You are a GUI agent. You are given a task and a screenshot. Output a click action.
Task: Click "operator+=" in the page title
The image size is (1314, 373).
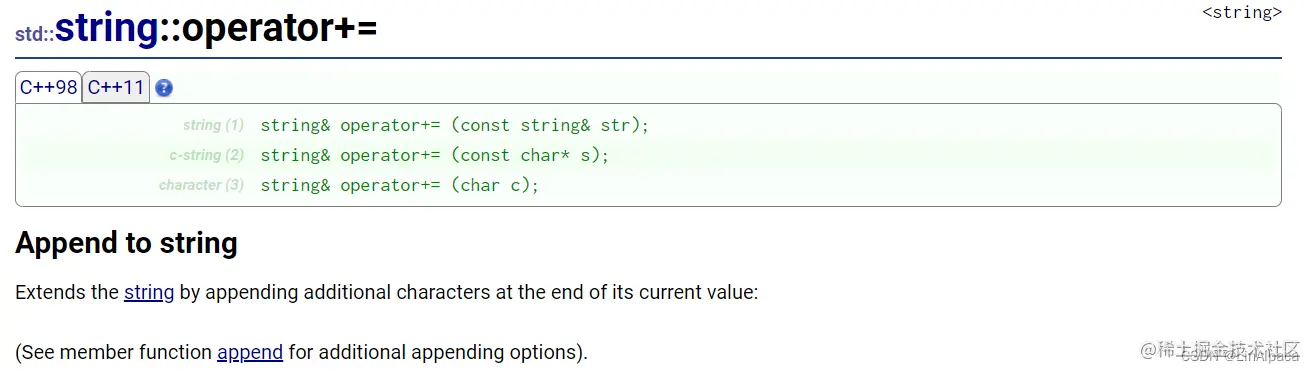[280, 29]
